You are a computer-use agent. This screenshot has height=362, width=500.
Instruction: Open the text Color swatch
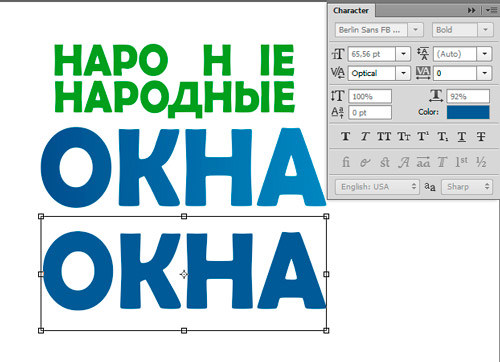468,112
